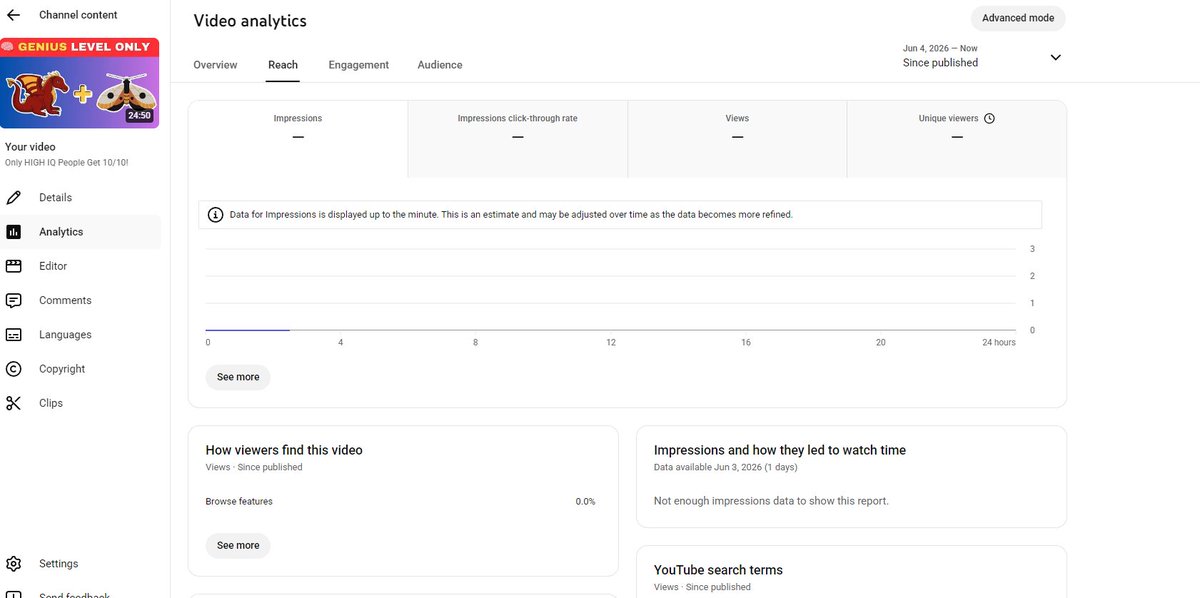This screenshot has height=598, width=1200.
Task: Open the Details menu label
Action: pyautogui.click(x=55, y=198)
